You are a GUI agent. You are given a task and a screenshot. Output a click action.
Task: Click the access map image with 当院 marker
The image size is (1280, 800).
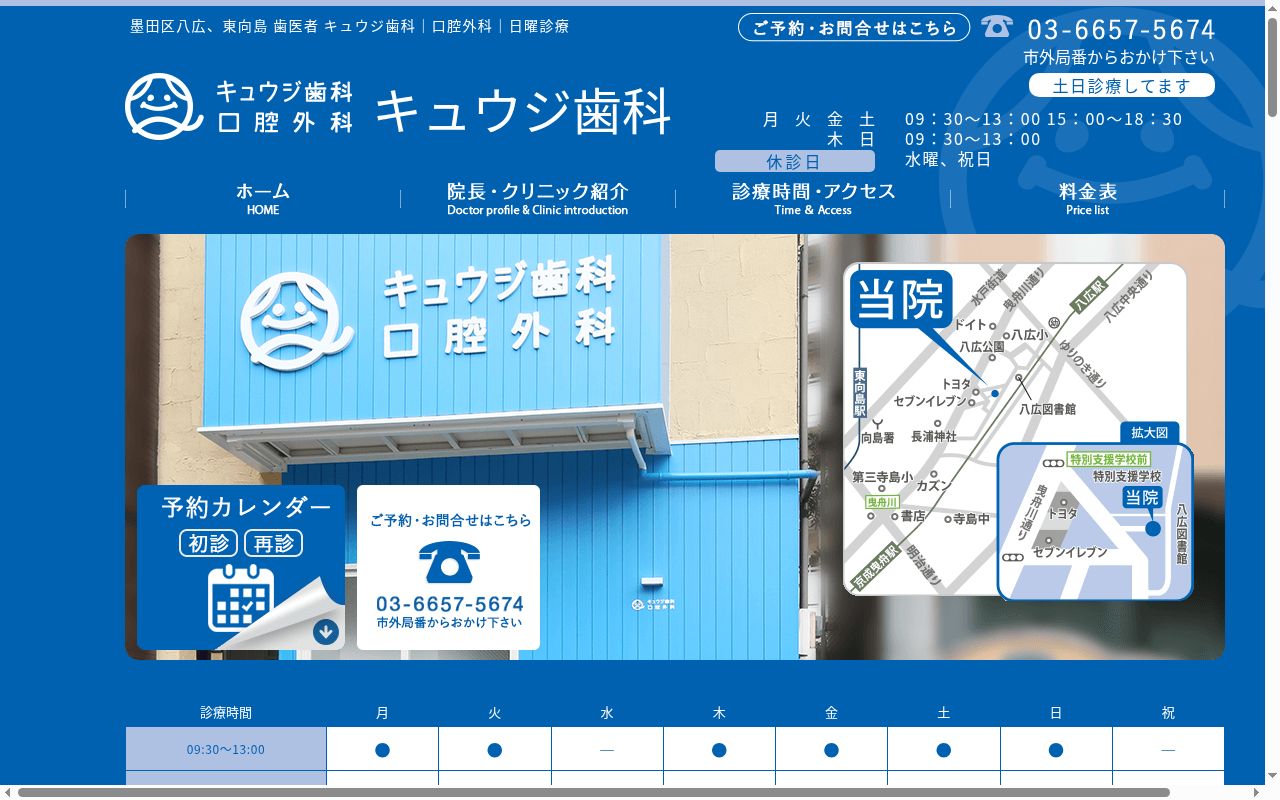(x=1018, y=431)
